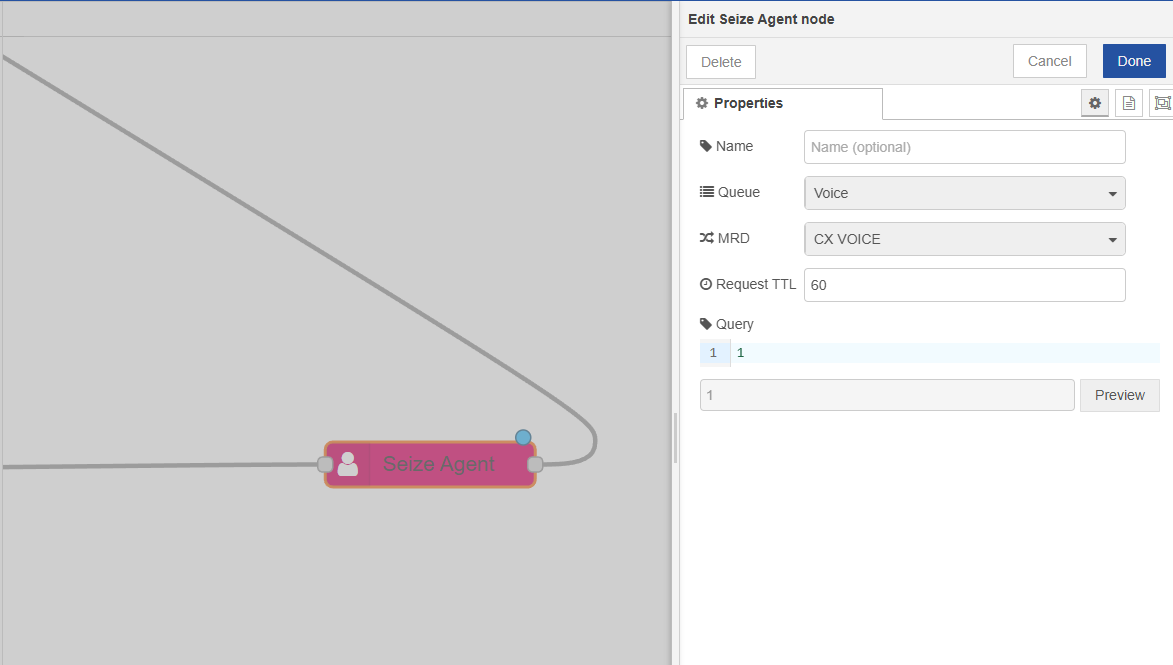Place cursor in the Query editor line

pos(940,353)
